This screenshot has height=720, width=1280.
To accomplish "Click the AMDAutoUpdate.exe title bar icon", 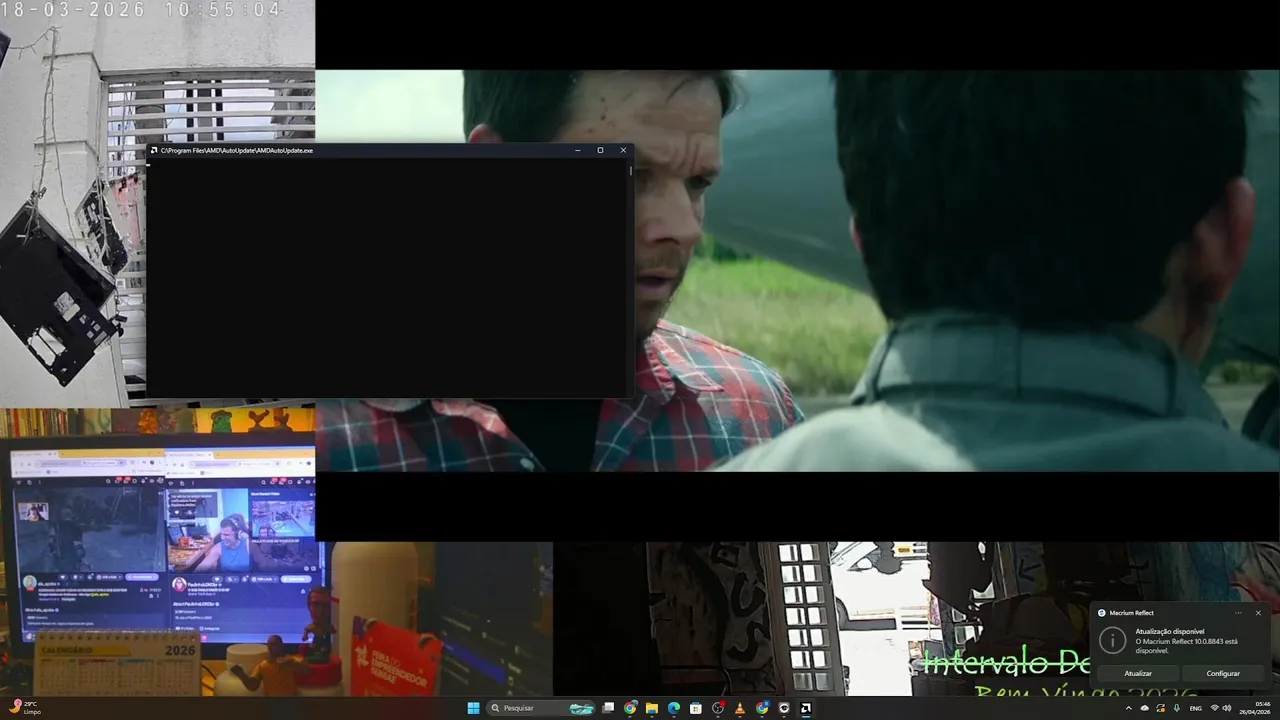I will coord(154,150).
